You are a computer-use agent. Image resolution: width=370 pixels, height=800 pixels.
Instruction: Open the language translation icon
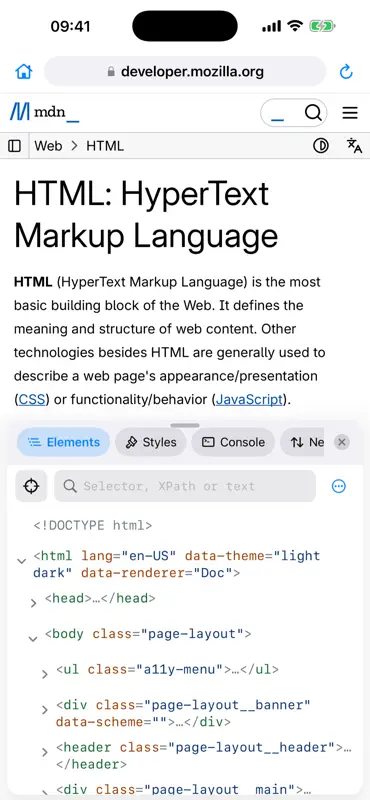tap(354, 146)
